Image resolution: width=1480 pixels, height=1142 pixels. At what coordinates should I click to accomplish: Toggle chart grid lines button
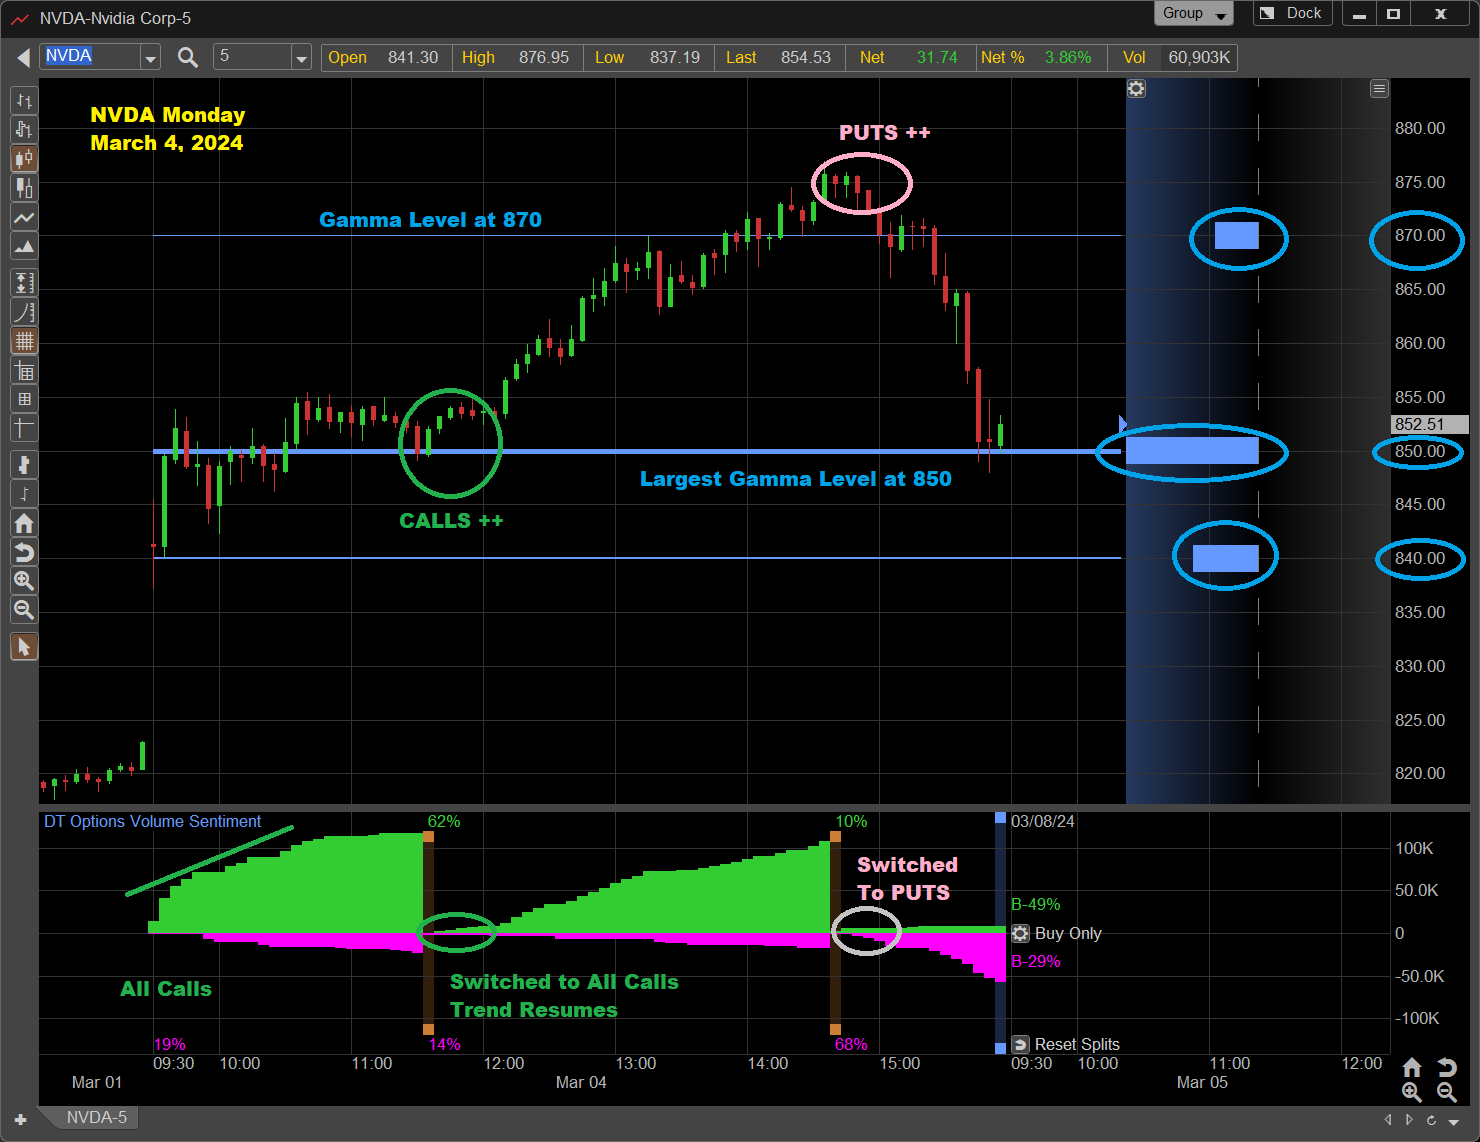coord(24,341)
